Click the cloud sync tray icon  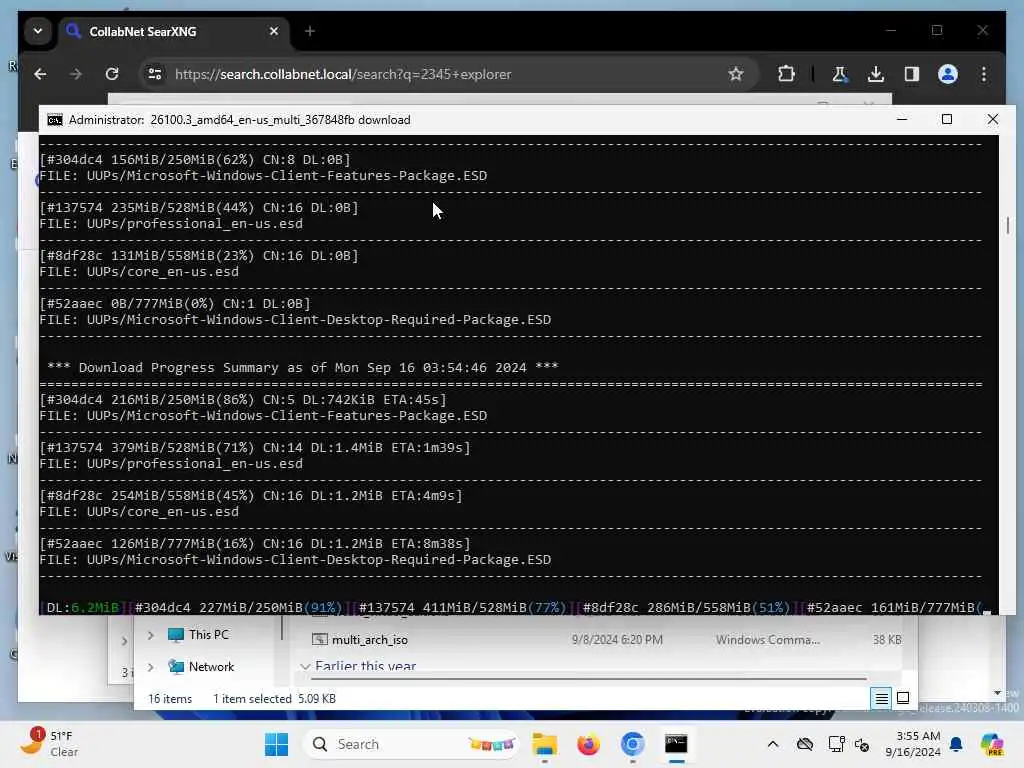(x=805, y=744)
